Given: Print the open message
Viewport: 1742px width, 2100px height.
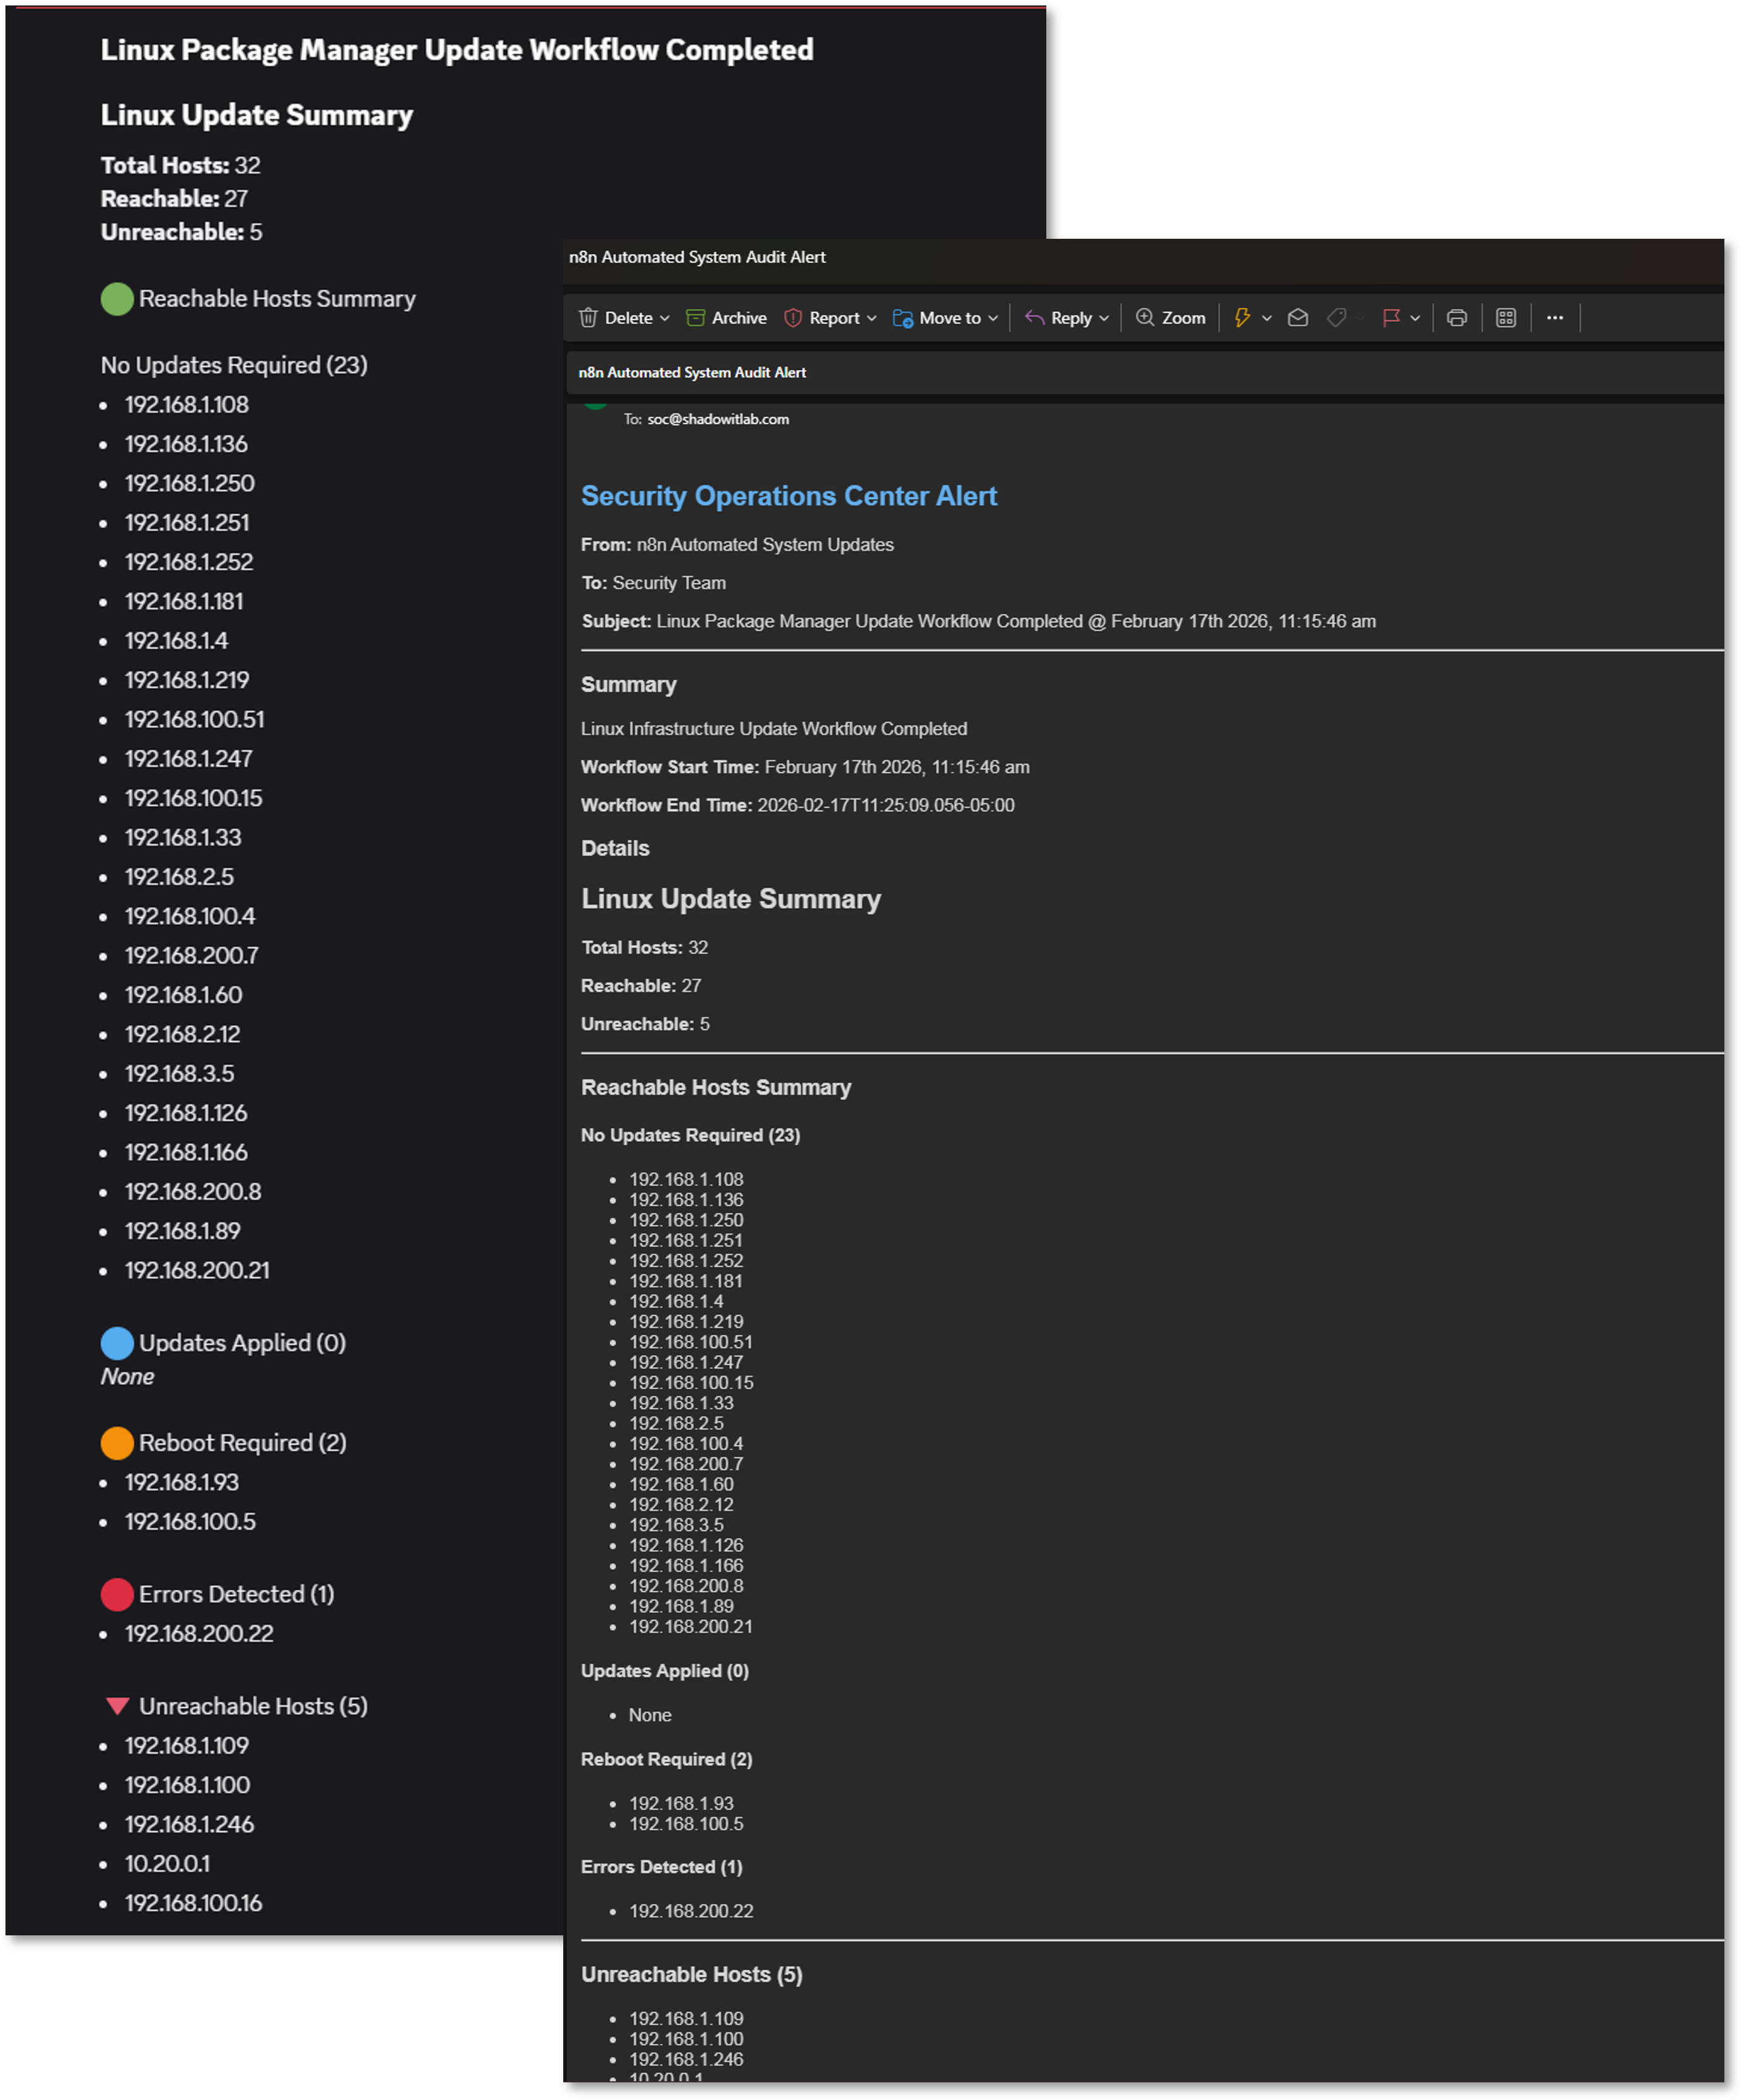Looking at the screenshot, I should (x=1458, y=318).
